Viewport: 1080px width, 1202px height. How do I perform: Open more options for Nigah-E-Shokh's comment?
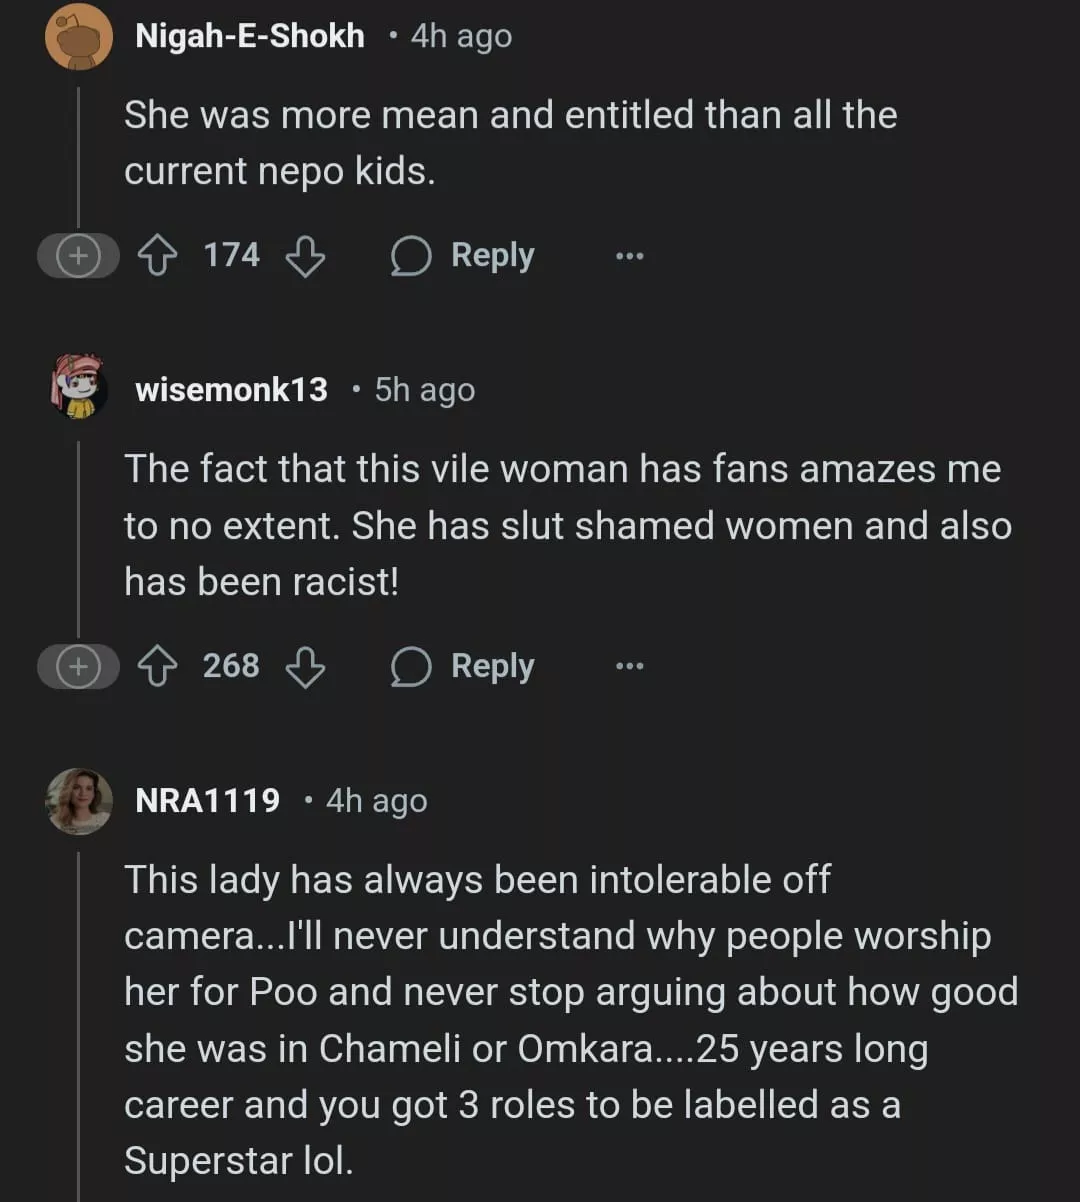(x=629, y=257)
